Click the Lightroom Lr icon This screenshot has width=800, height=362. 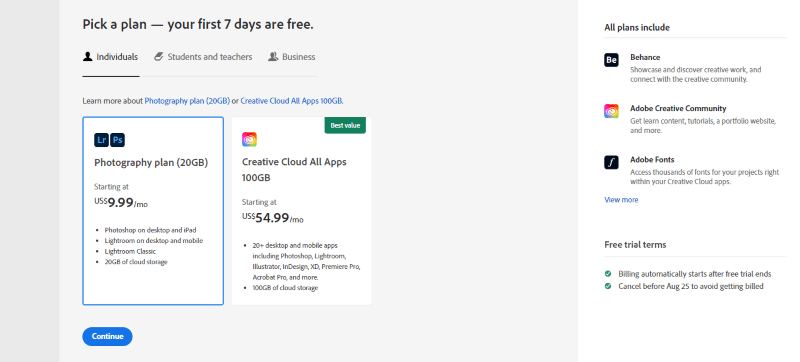(102, 140)
